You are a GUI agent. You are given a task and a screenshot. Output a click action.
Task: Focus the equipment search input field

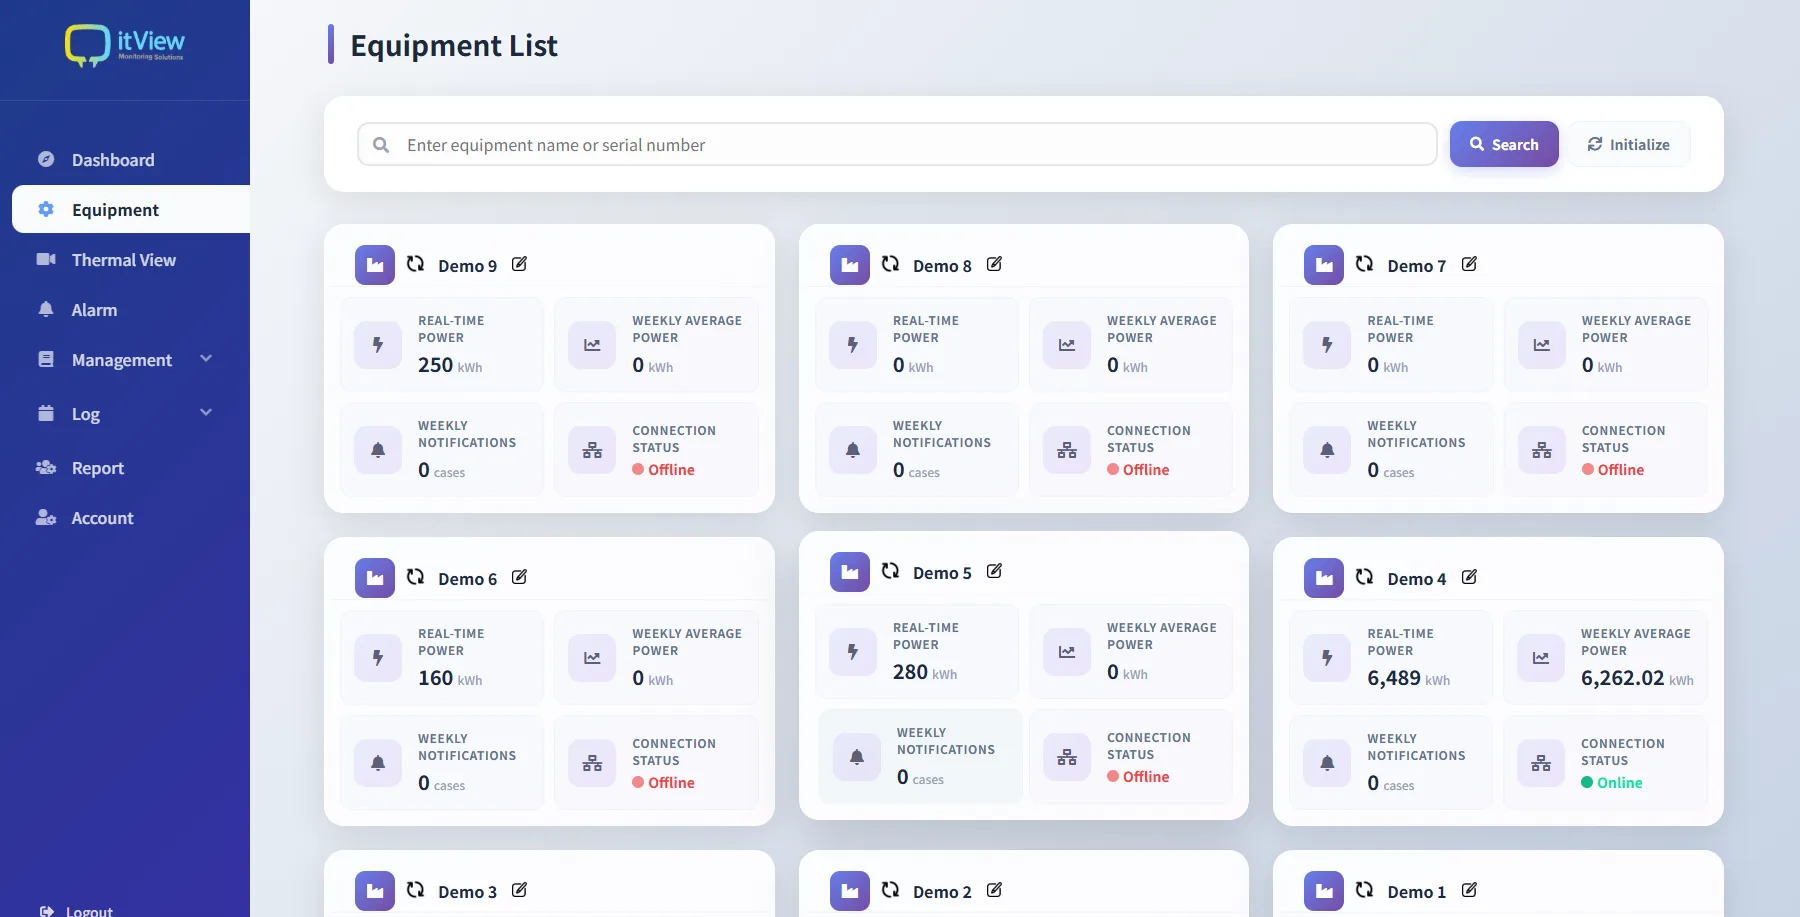pyautogui.click(x=897, y=145)
